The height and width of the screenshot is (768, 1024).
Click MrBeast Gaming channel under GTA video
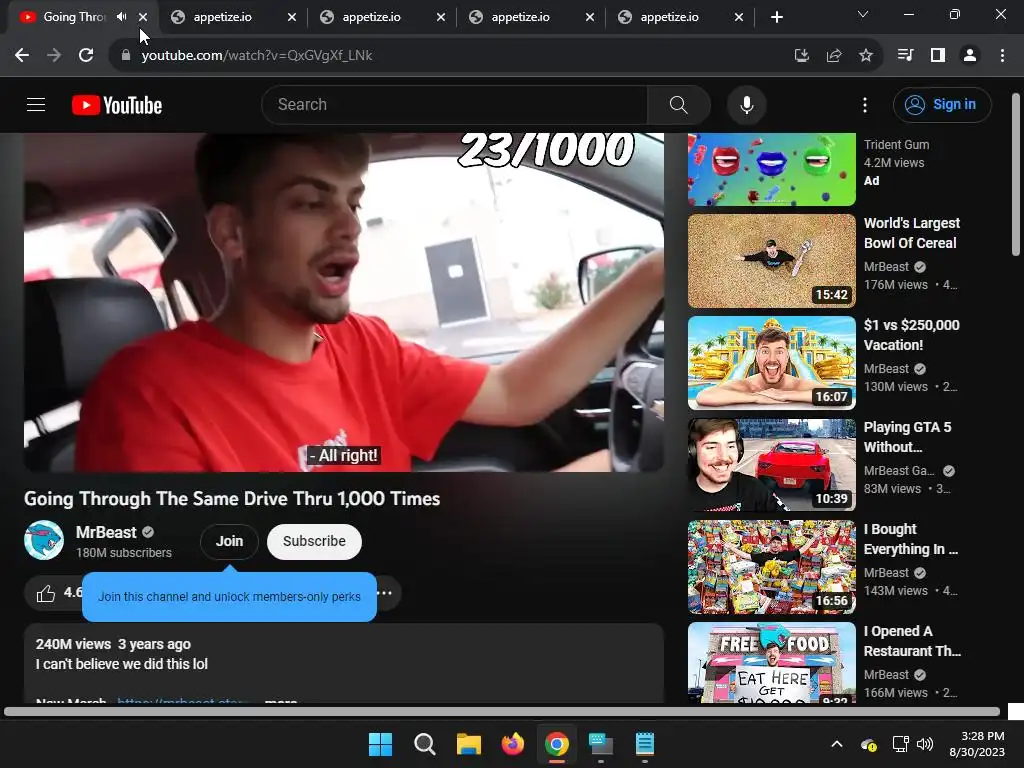899,470
